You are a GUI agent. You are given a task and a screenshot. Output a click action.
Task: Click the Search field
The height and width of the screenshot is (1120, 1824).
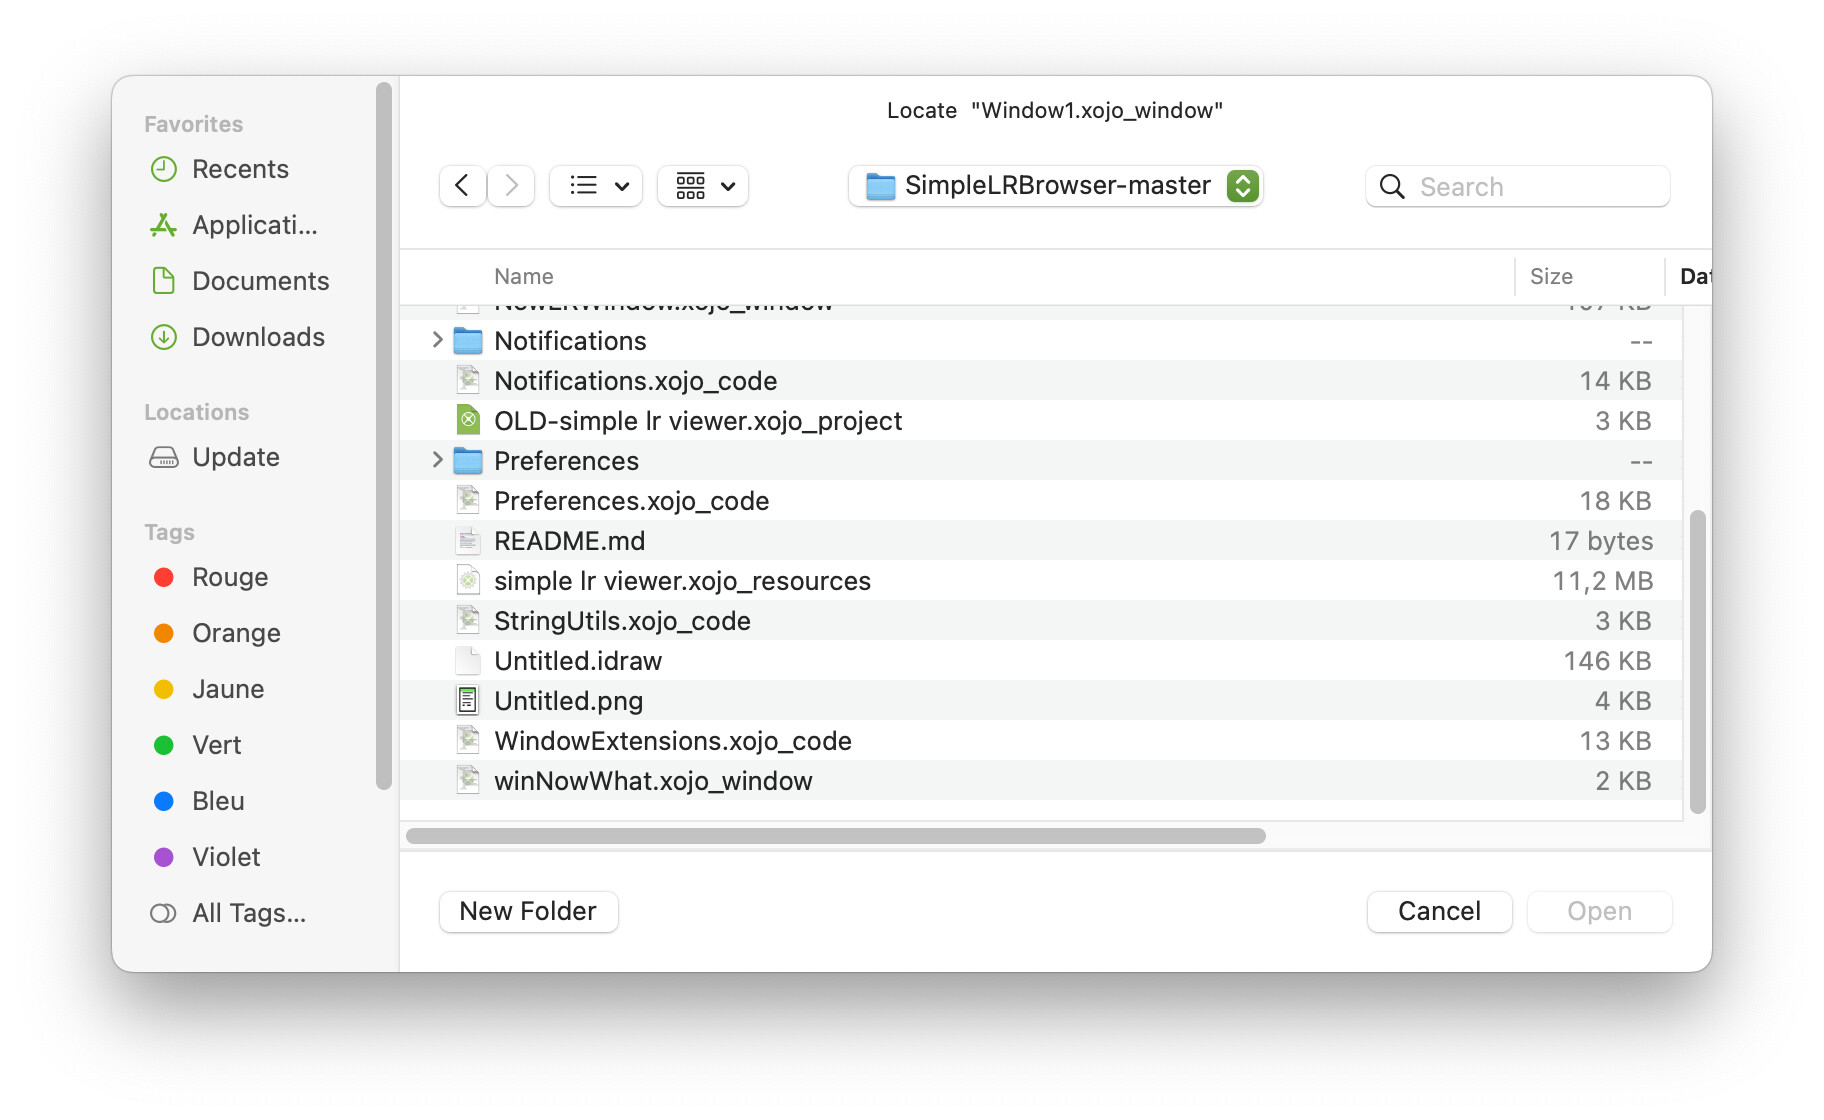[x=1518, y=187]
